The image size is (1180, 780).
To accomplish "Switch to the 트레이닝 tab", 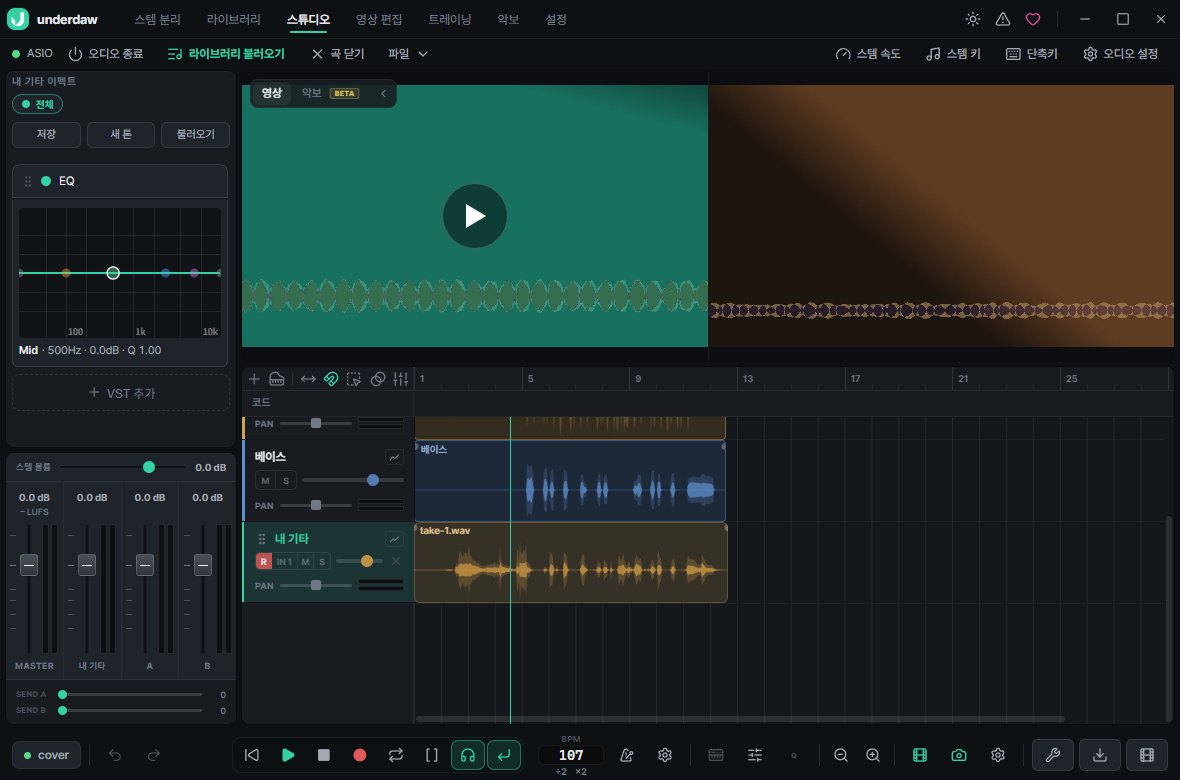I will (450, 20).
